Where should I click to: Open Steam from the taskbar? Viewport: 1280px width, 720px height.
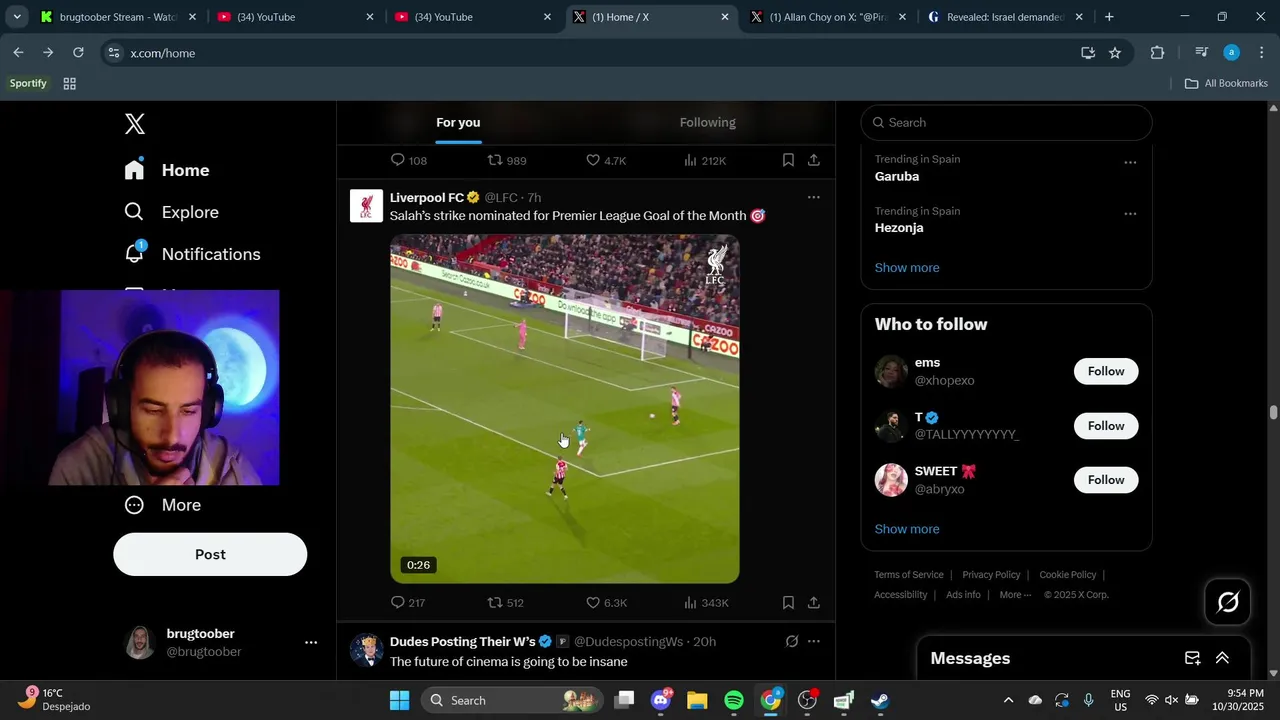click(880, 700)
